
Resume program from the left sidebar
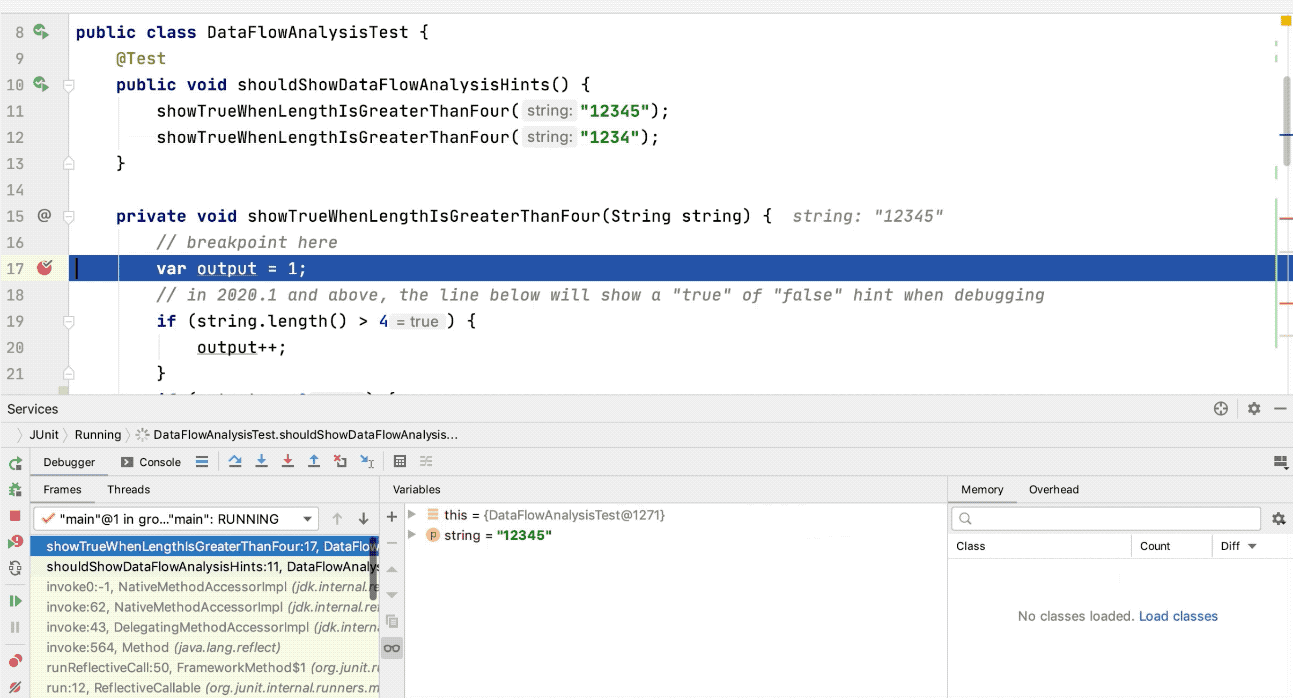(15, 601)
